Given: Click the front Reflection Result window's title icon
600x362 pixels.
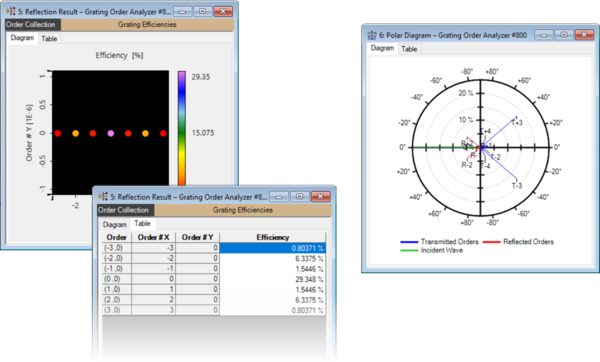Looking at the screenshot, I should tap(103, 197).
